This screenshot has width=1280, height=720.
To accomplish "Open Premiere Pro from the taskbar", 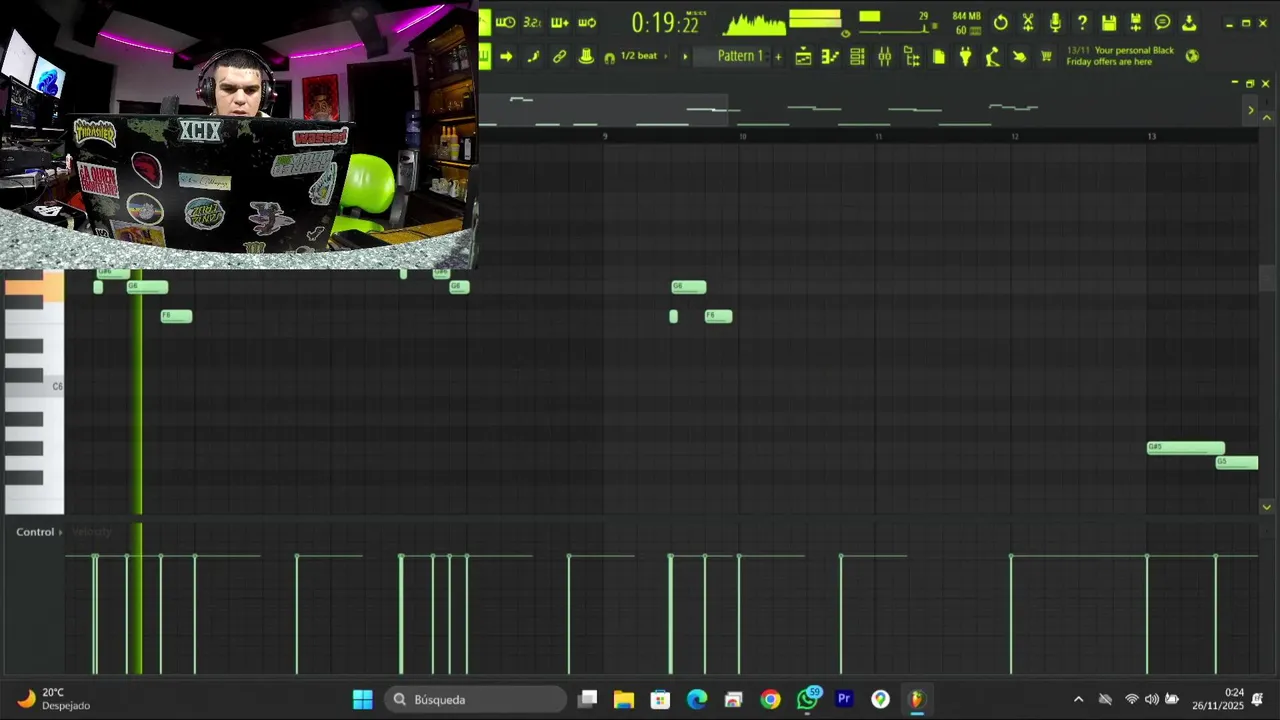I will (x=844, y=699).
